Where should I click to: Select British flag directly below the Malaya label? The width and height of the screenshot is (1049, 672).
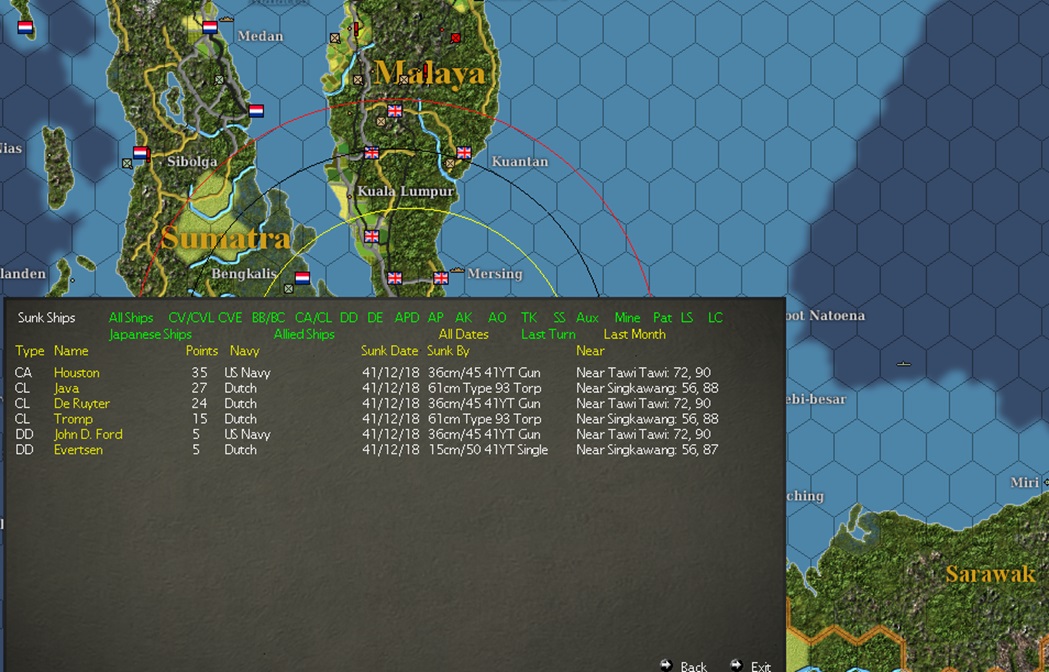pyautogui.click(x=395, y=110)
